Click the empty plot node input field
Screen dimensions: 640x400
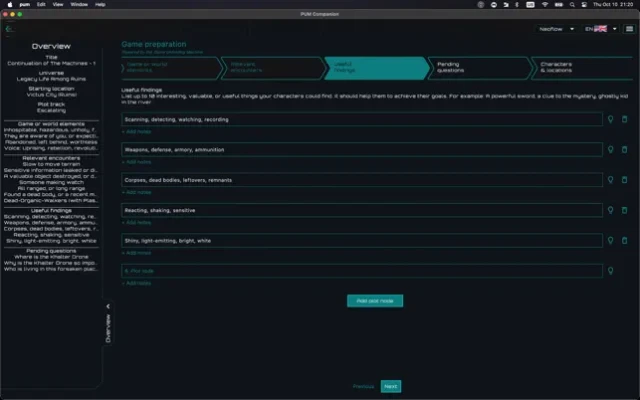(360, 270)
